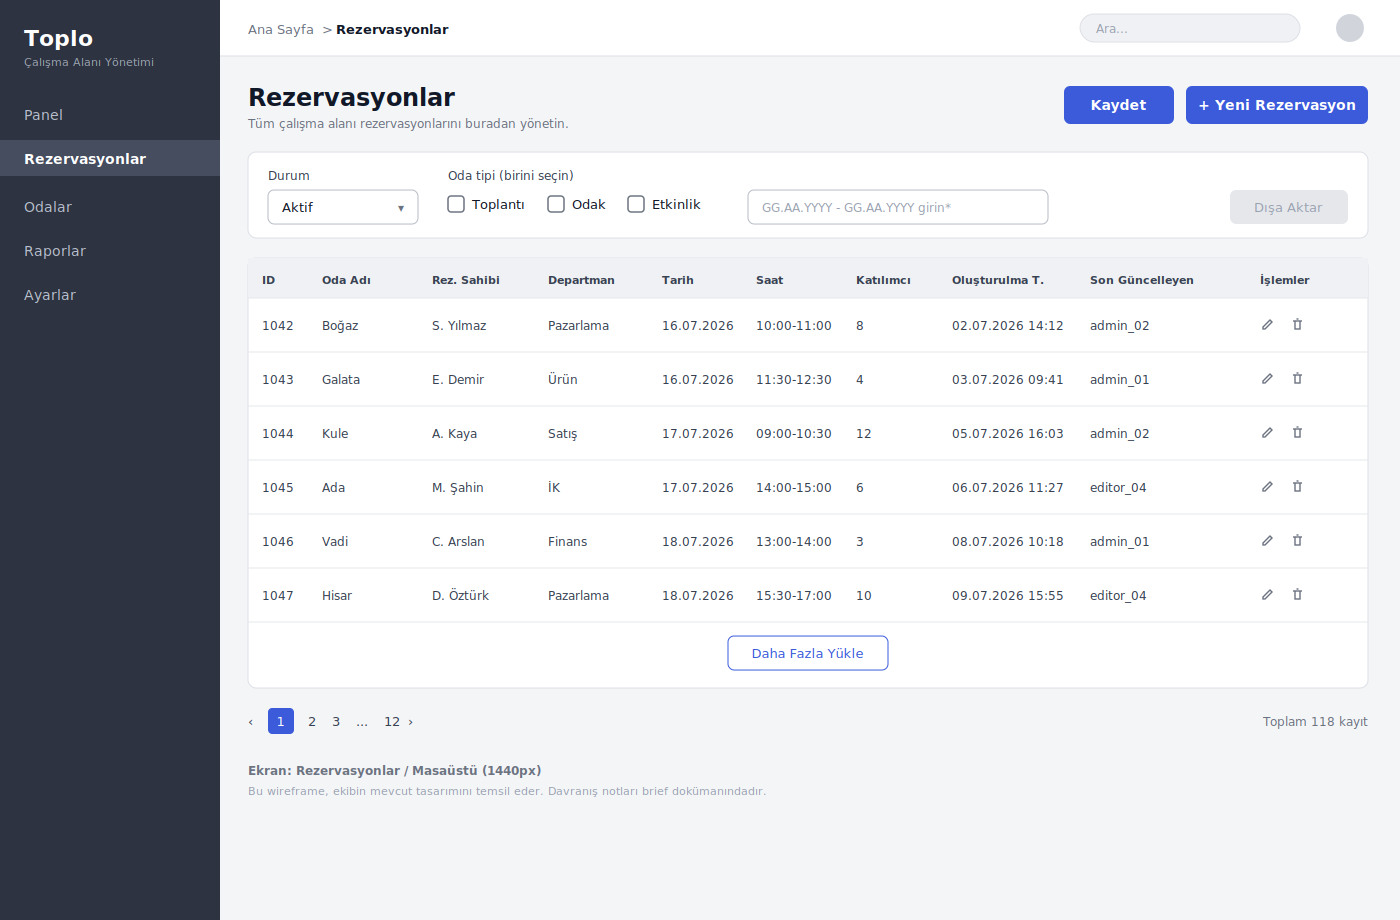Screen dimensions: 1400x920
Task: Sort by the Tarih column header
Action: click(678, 280)
